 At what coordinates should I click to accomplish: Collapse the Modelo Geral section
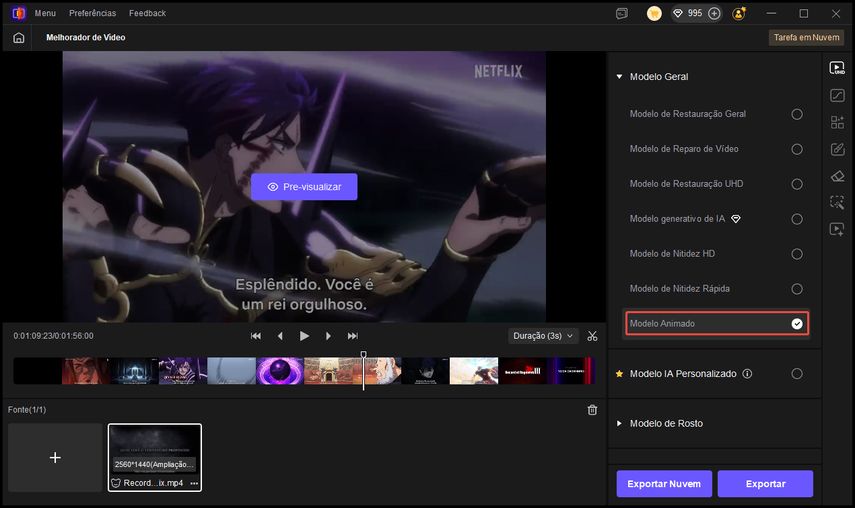click(x=619, y=77)
